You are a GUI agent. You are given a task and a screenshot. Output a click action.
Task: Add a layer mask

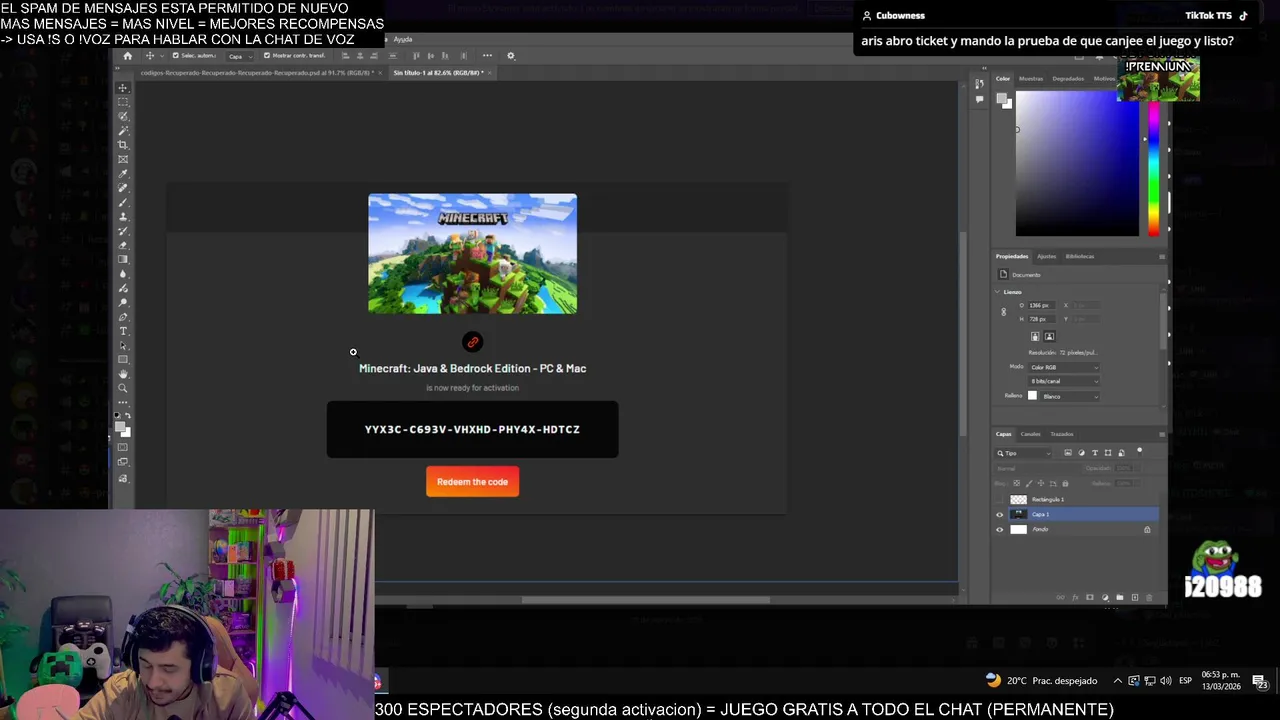[1090, 597]
